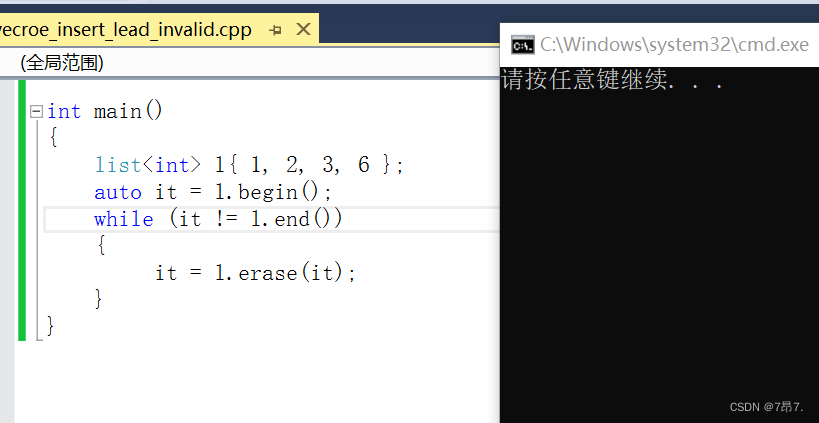This screenshot has height=423, width=819.
Task: Click the 'int main()' code line
Action: [105, 111]
